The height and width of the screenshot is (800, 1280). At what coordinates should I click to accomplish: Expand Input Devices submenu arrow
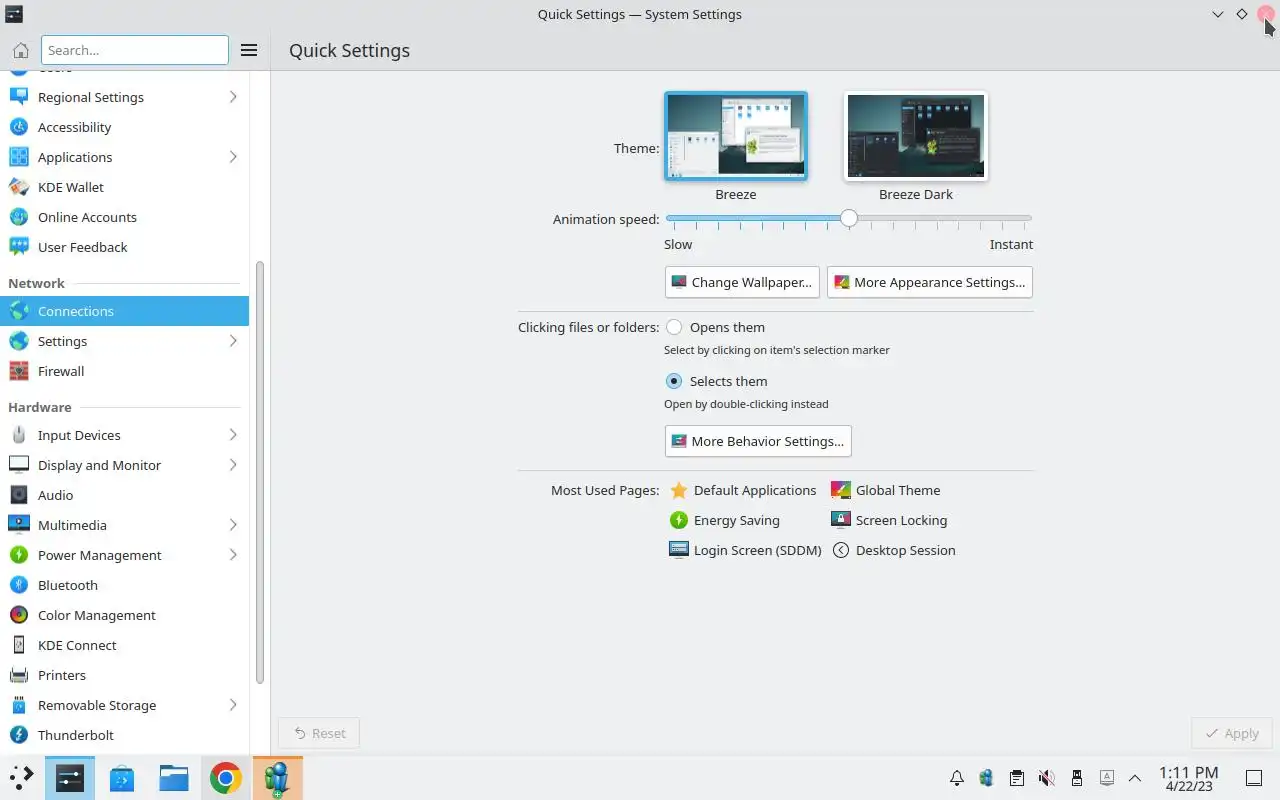tap(233, 435)
